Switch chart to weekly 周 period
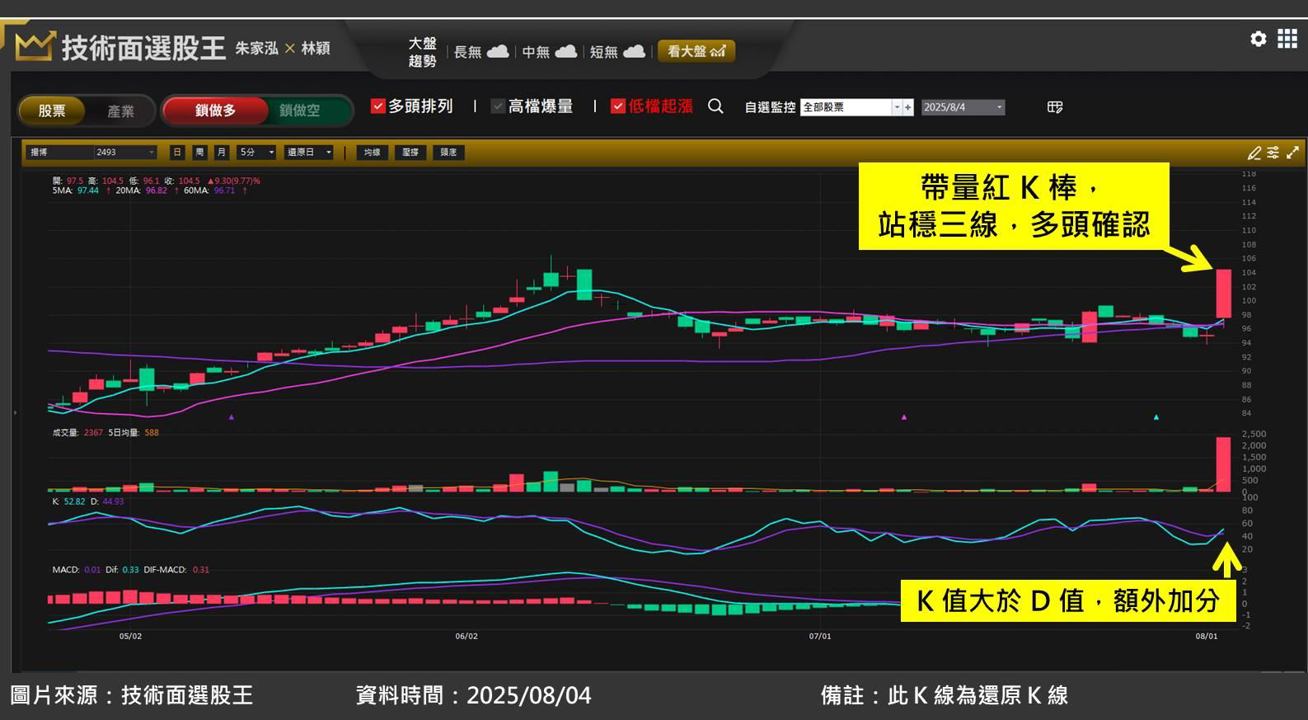The width and height of the screenshot is (1308, 720). pos(199,152)
